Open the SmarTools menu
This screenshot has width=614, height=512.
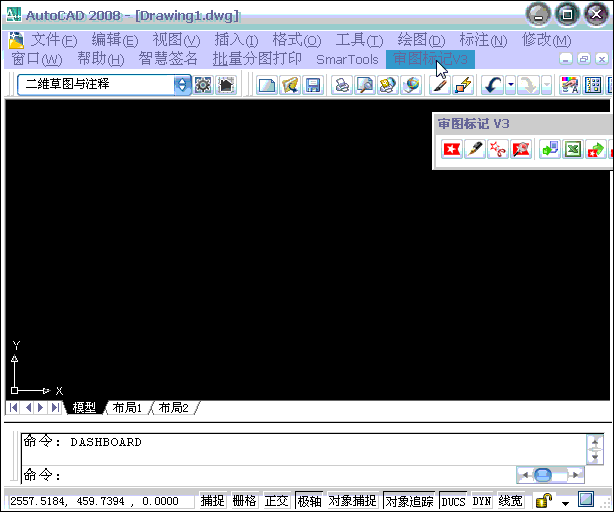(x=347, y=59)
